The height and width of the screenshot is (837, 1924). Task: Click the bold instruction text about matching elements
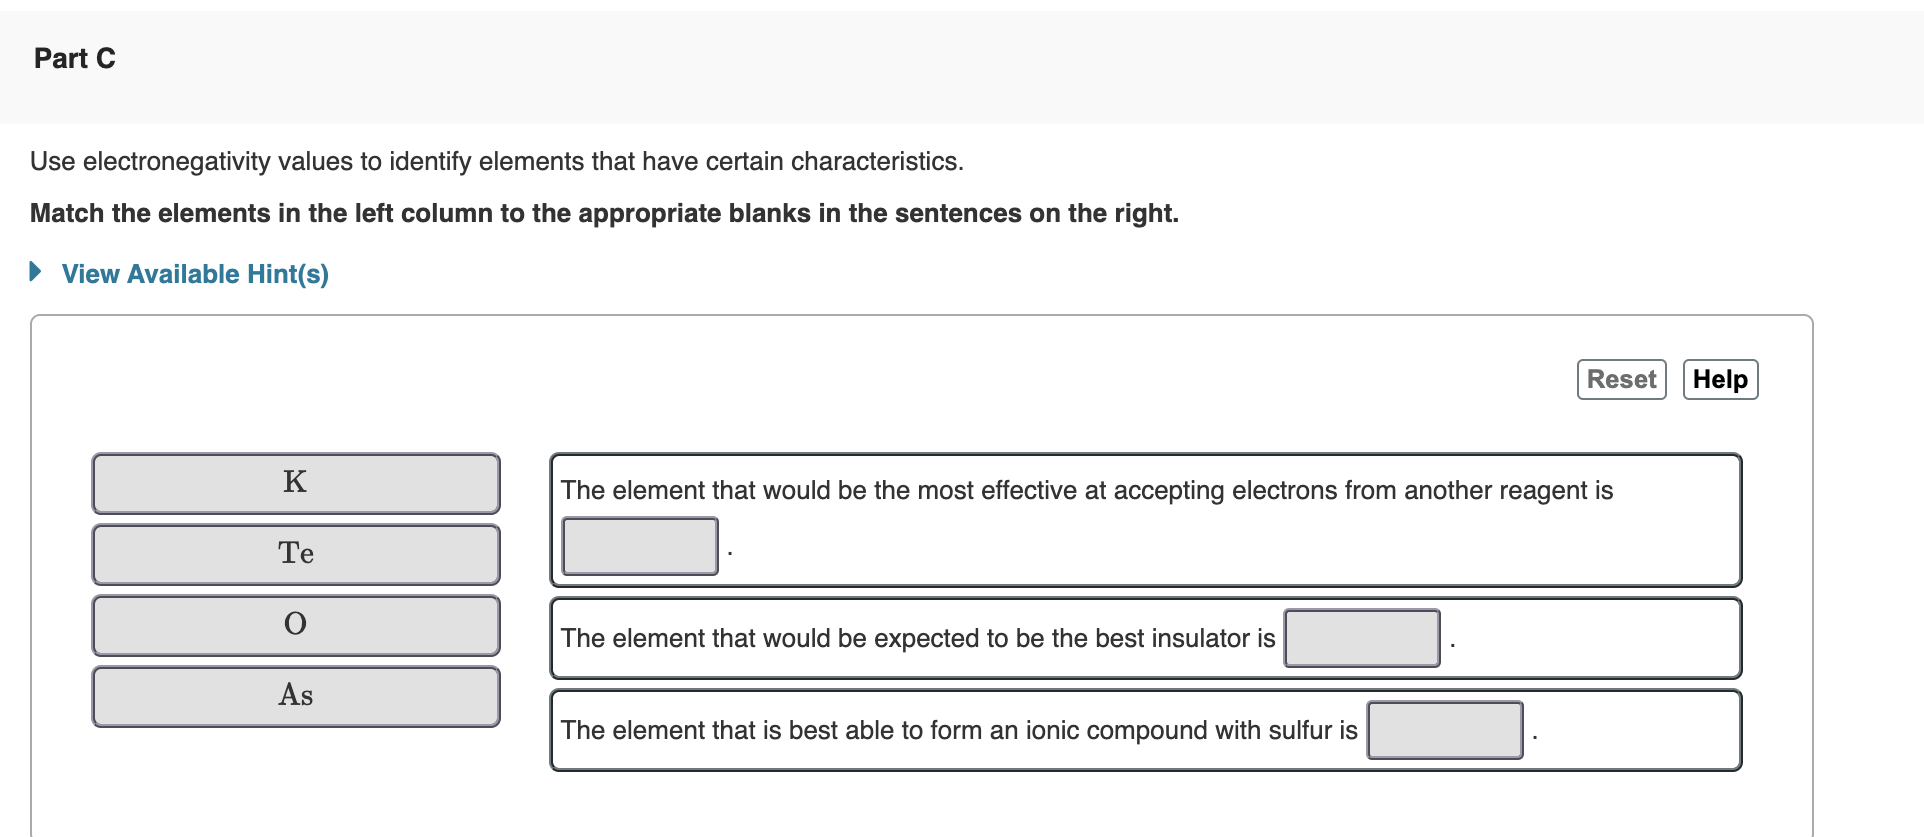[x=604, y=213]
